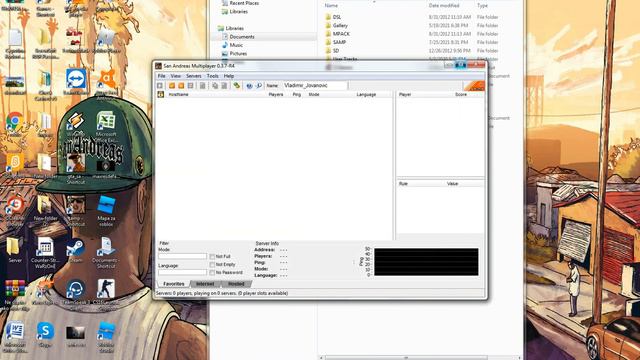Open Google Chrome desktop icon
Image resolution: width=640 pixels, height=360 pixels.
click(15, 121)
